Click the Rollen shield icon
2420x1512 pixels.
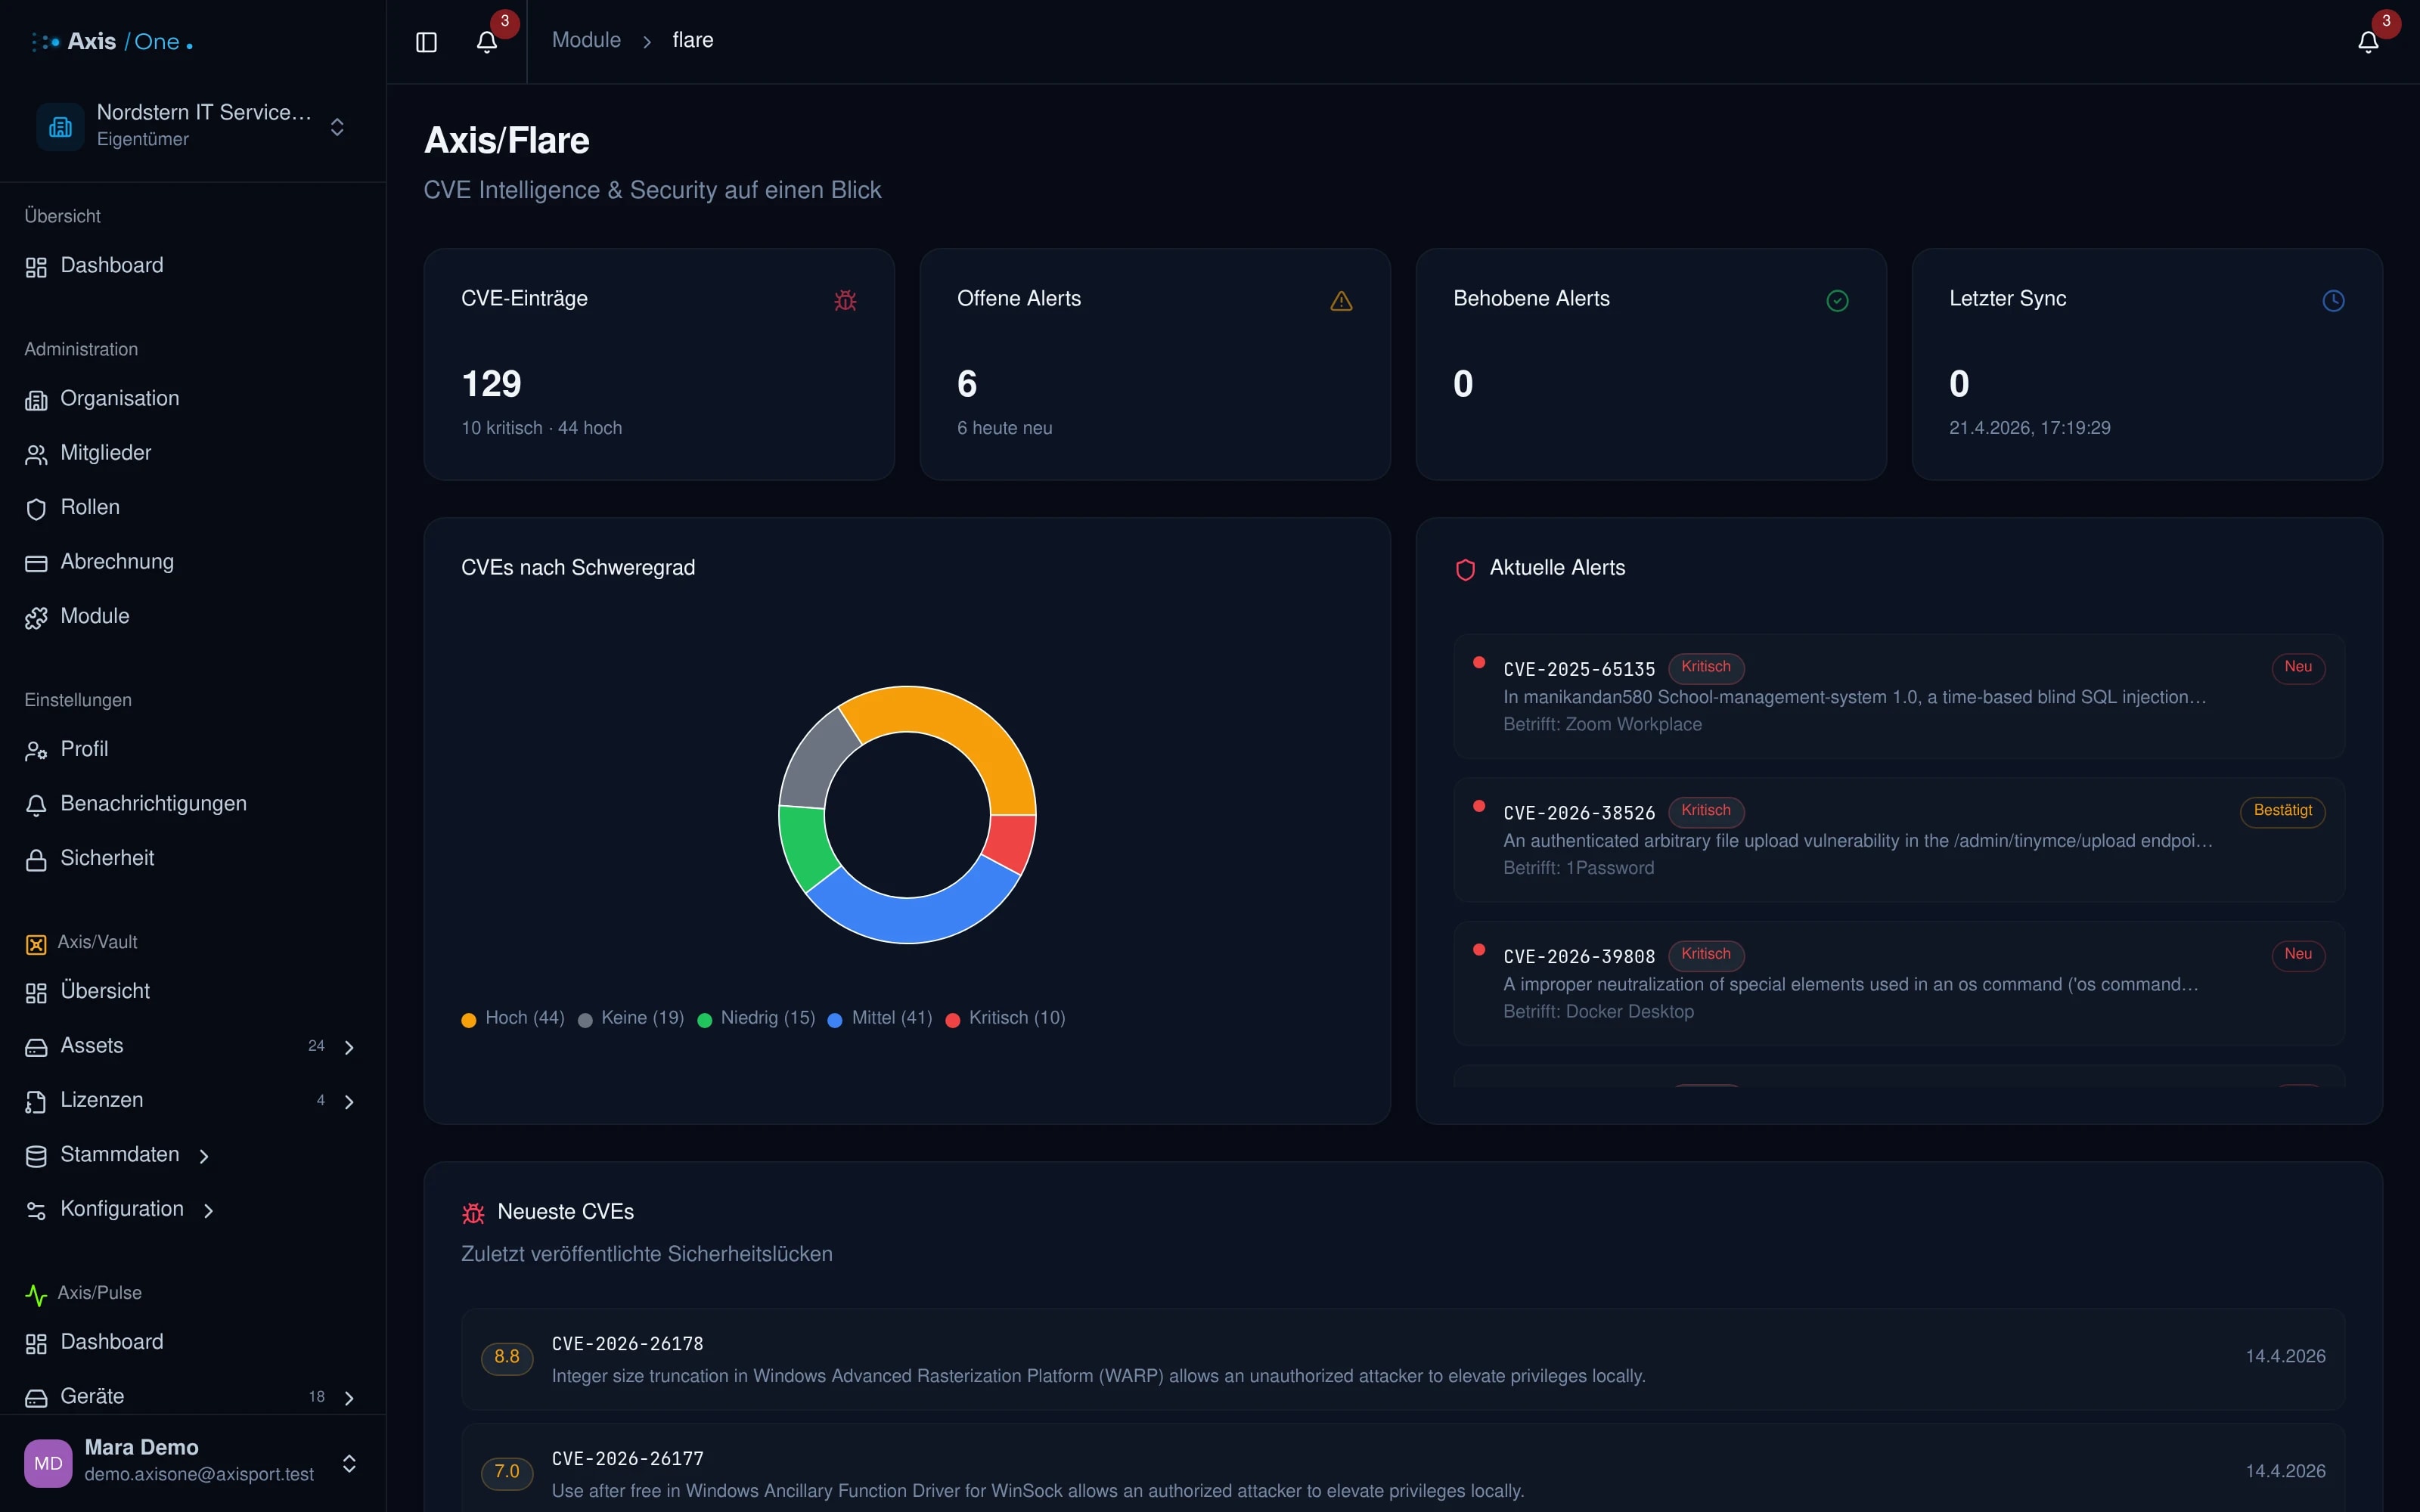pos(36,509)
